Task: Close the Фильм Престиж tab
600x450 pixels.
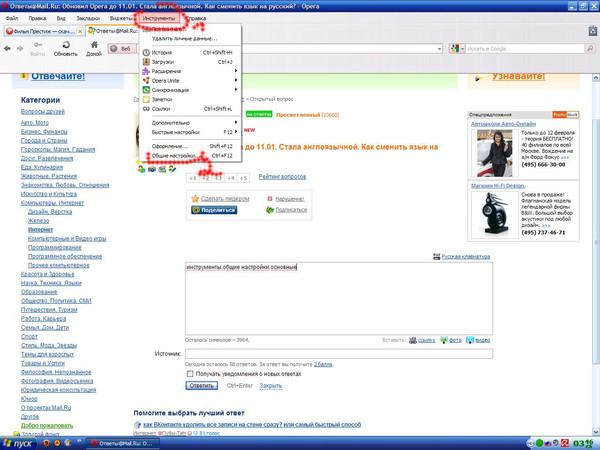Action: (80, 31)
